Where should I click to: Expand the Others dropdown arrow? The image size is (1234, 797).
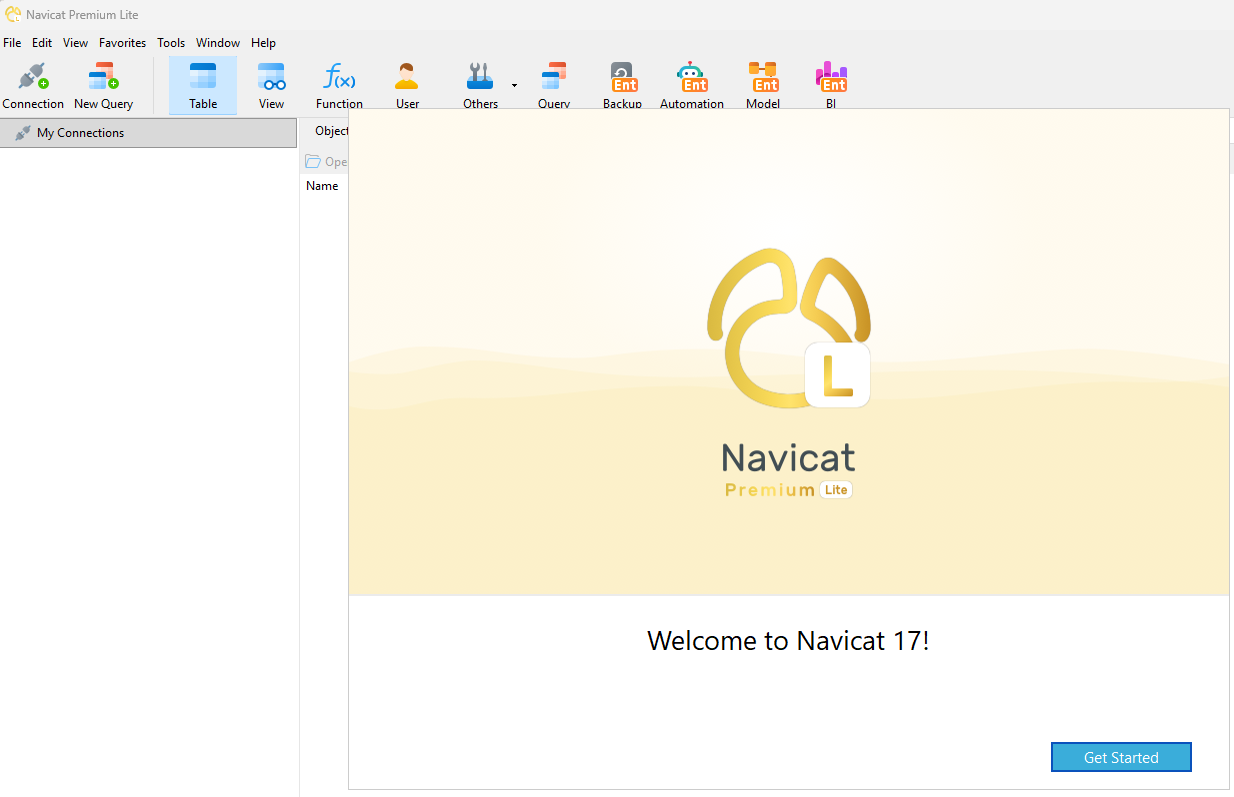point(515,85)
